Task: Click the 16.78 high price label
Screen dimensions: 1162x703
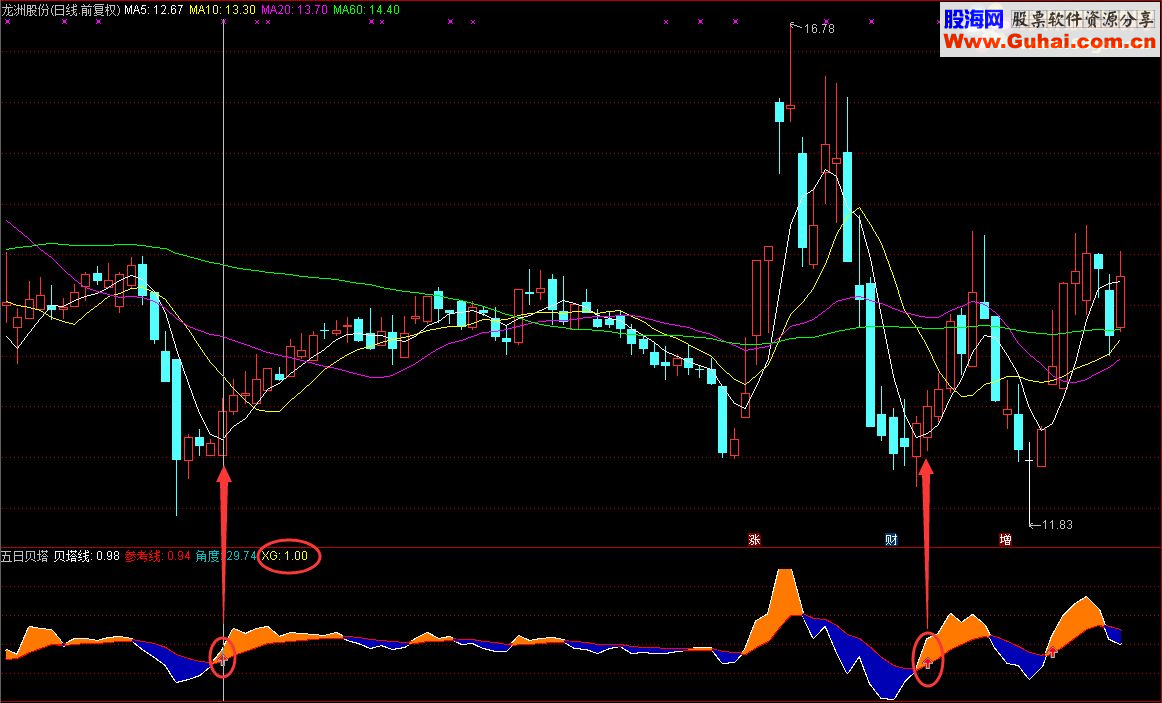Action: [x=819, y=29]
